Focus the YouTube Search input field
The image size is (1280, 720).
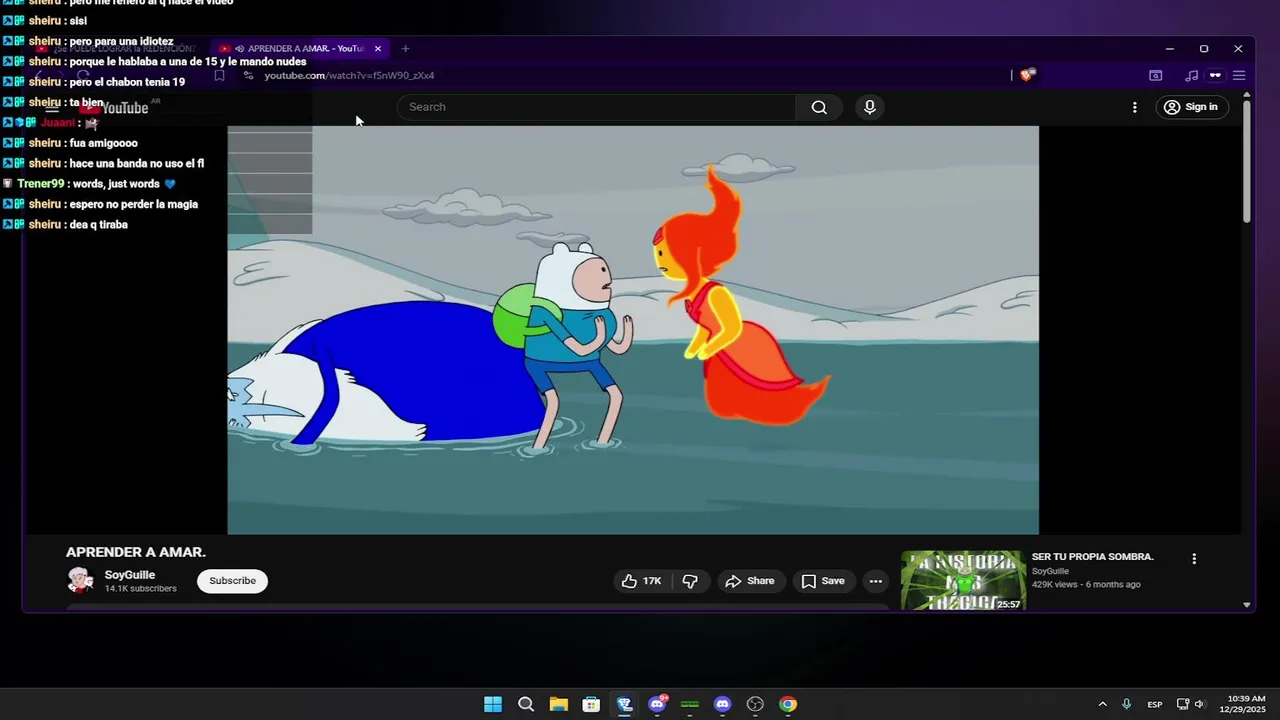point(597,107)
